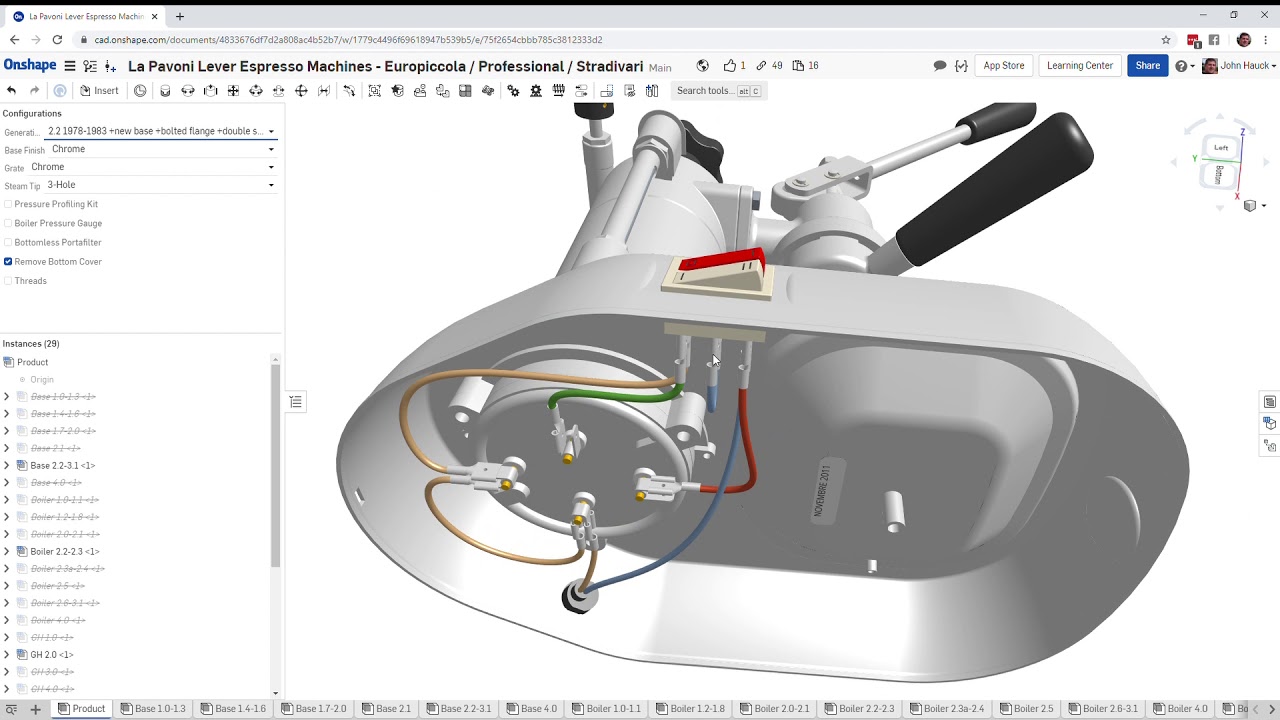Enable the Boiler Pressure Gauge checkbox
The height and width of the screenshot is (720, 1280).
(8, 223)
